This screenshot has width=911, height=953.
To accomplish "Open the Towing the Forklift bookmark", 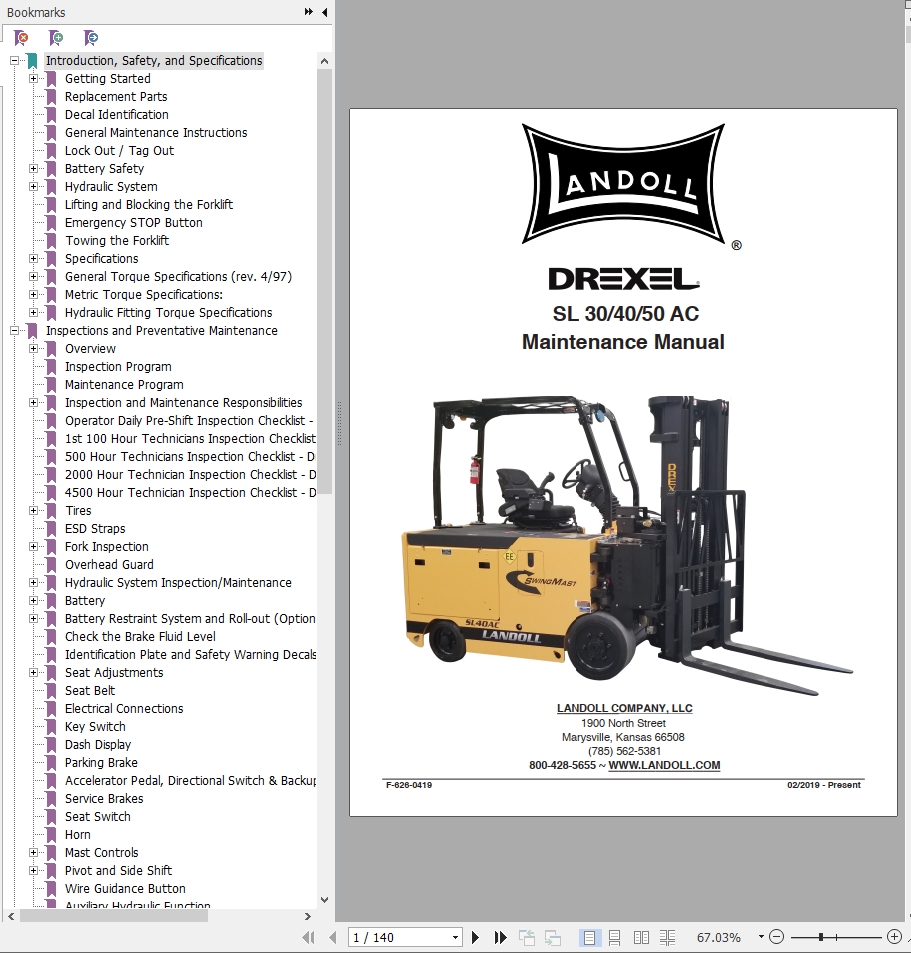I will click(117, 241).
